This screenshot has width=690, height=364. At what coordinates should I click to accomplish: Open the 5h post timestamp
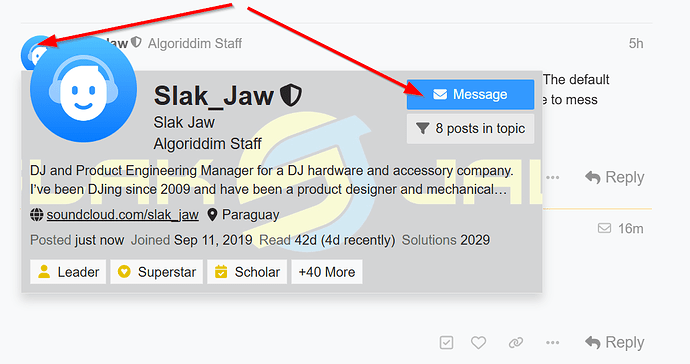[636, 44]
